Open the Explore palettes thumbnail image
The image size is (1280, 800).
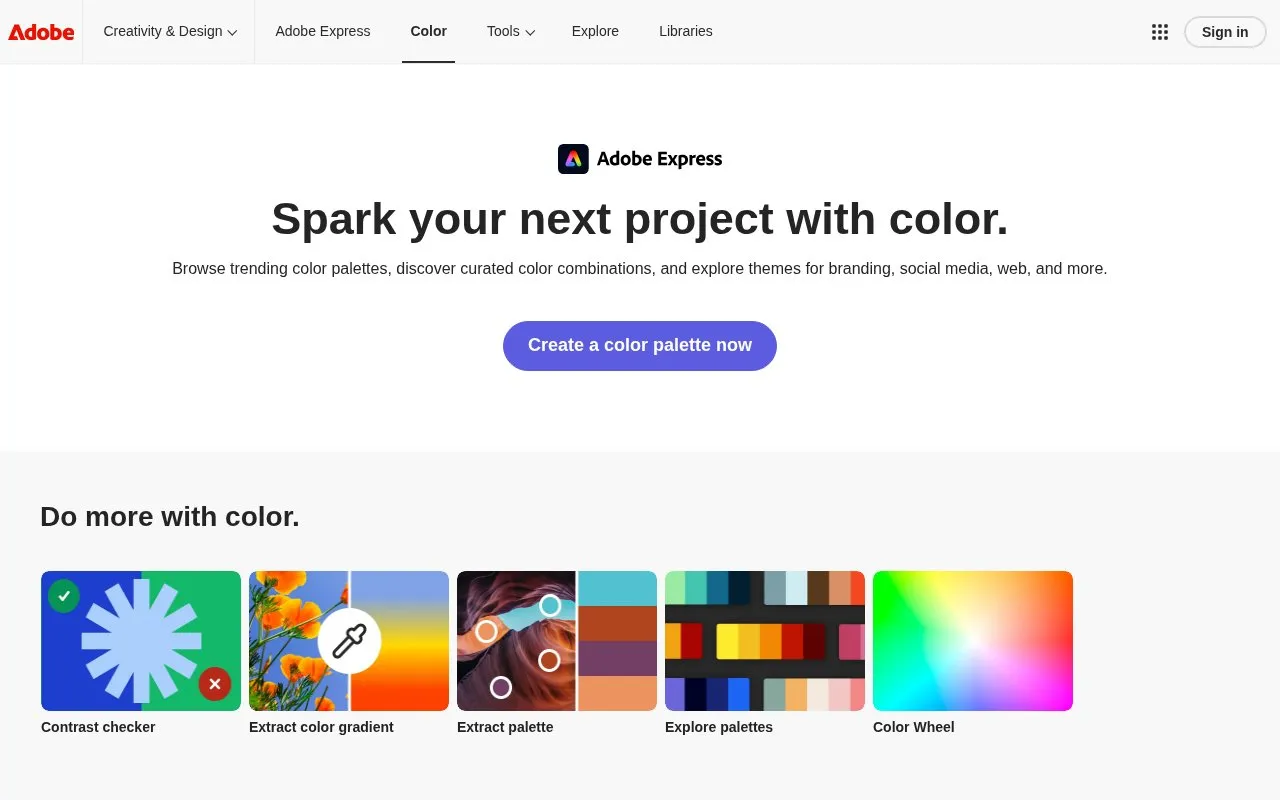click(765, 641)
